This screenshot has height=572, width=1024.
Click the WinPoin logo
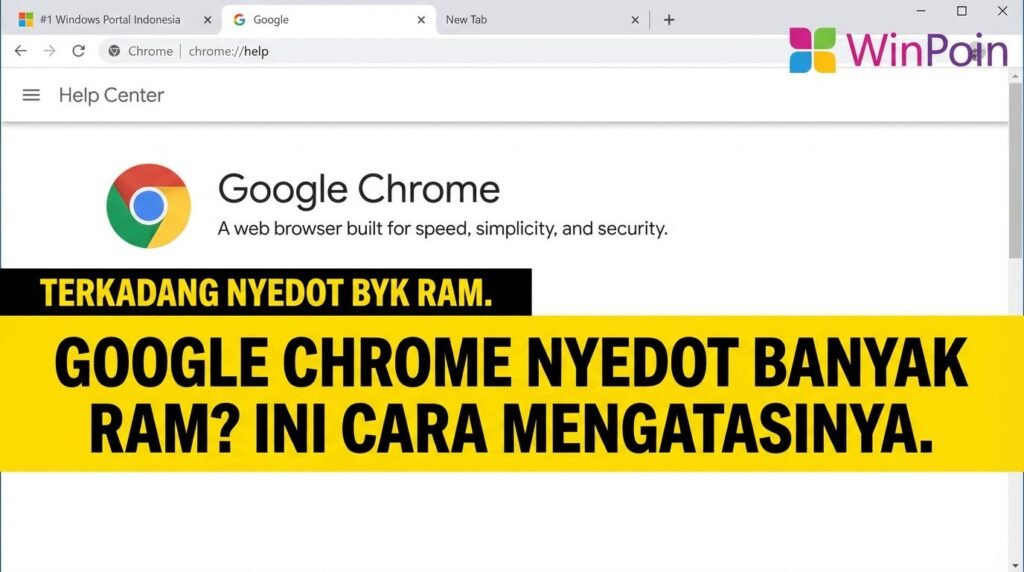coord(898,50)
